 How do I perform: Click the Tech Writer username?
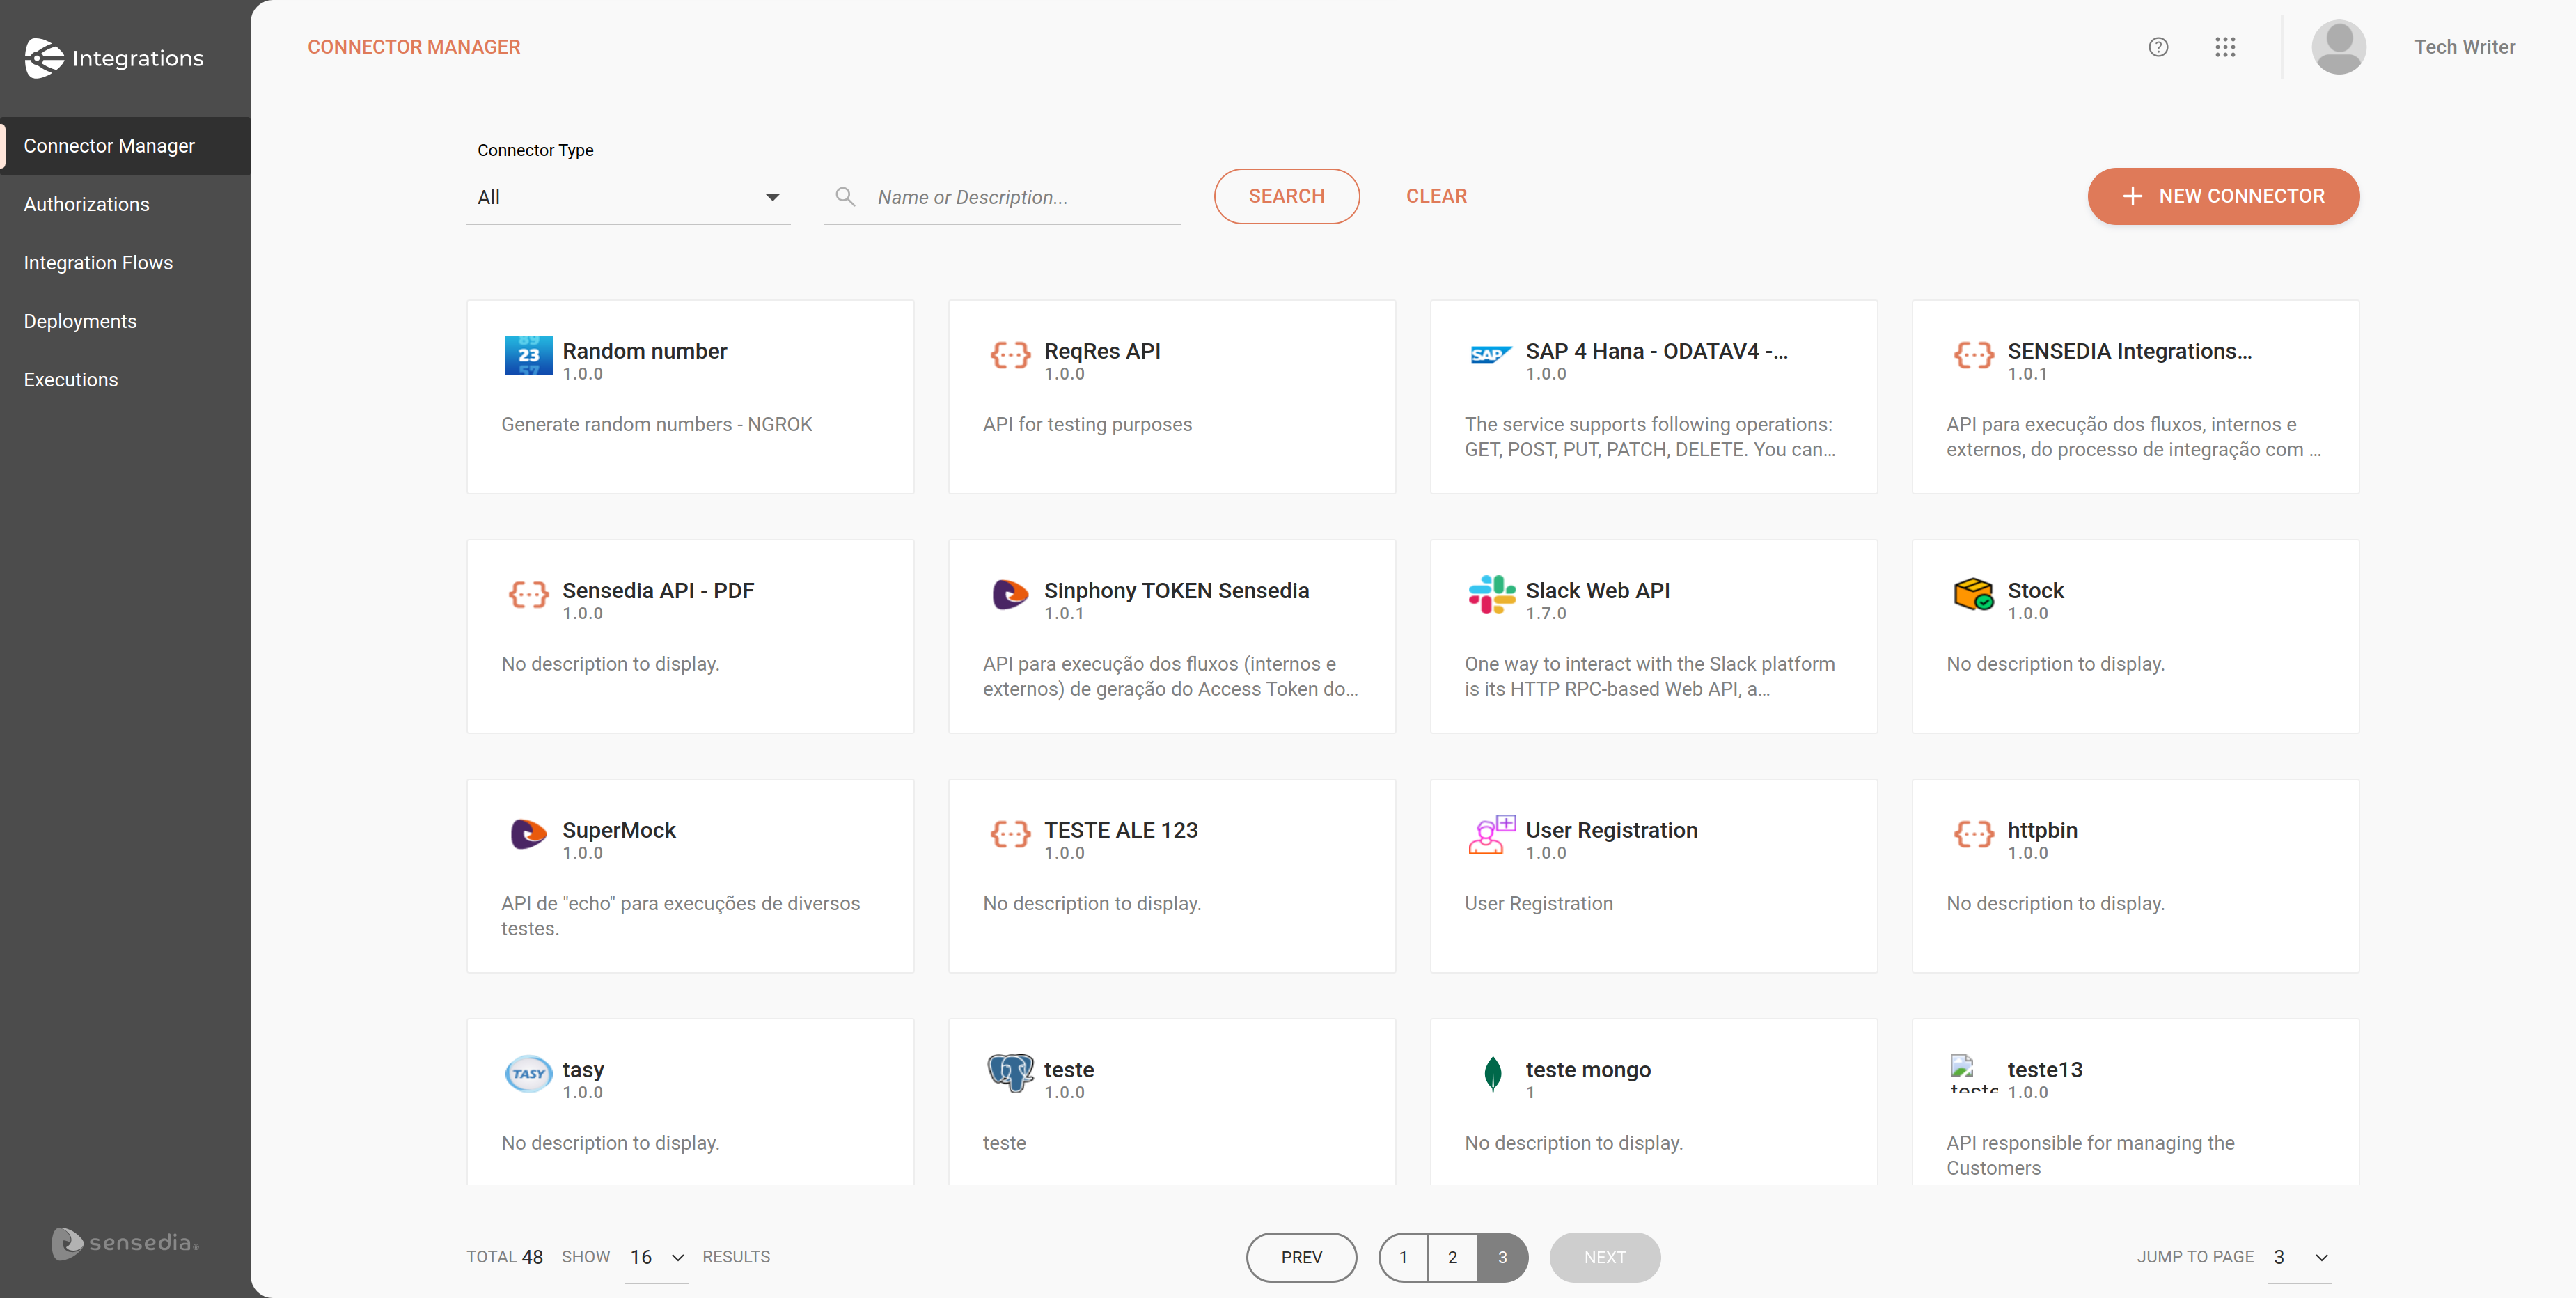pyautogui.click(x=2464, y=47)
